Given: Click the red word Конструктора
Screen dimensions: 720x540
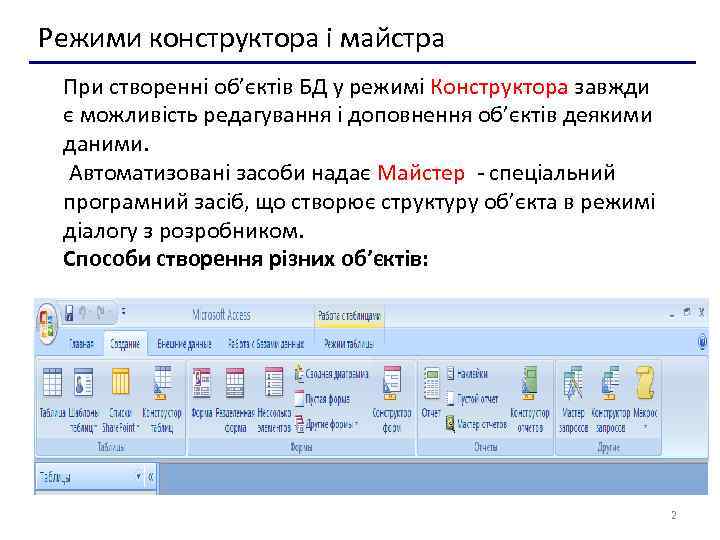Looking at the screenshot, I should point(499,87).
